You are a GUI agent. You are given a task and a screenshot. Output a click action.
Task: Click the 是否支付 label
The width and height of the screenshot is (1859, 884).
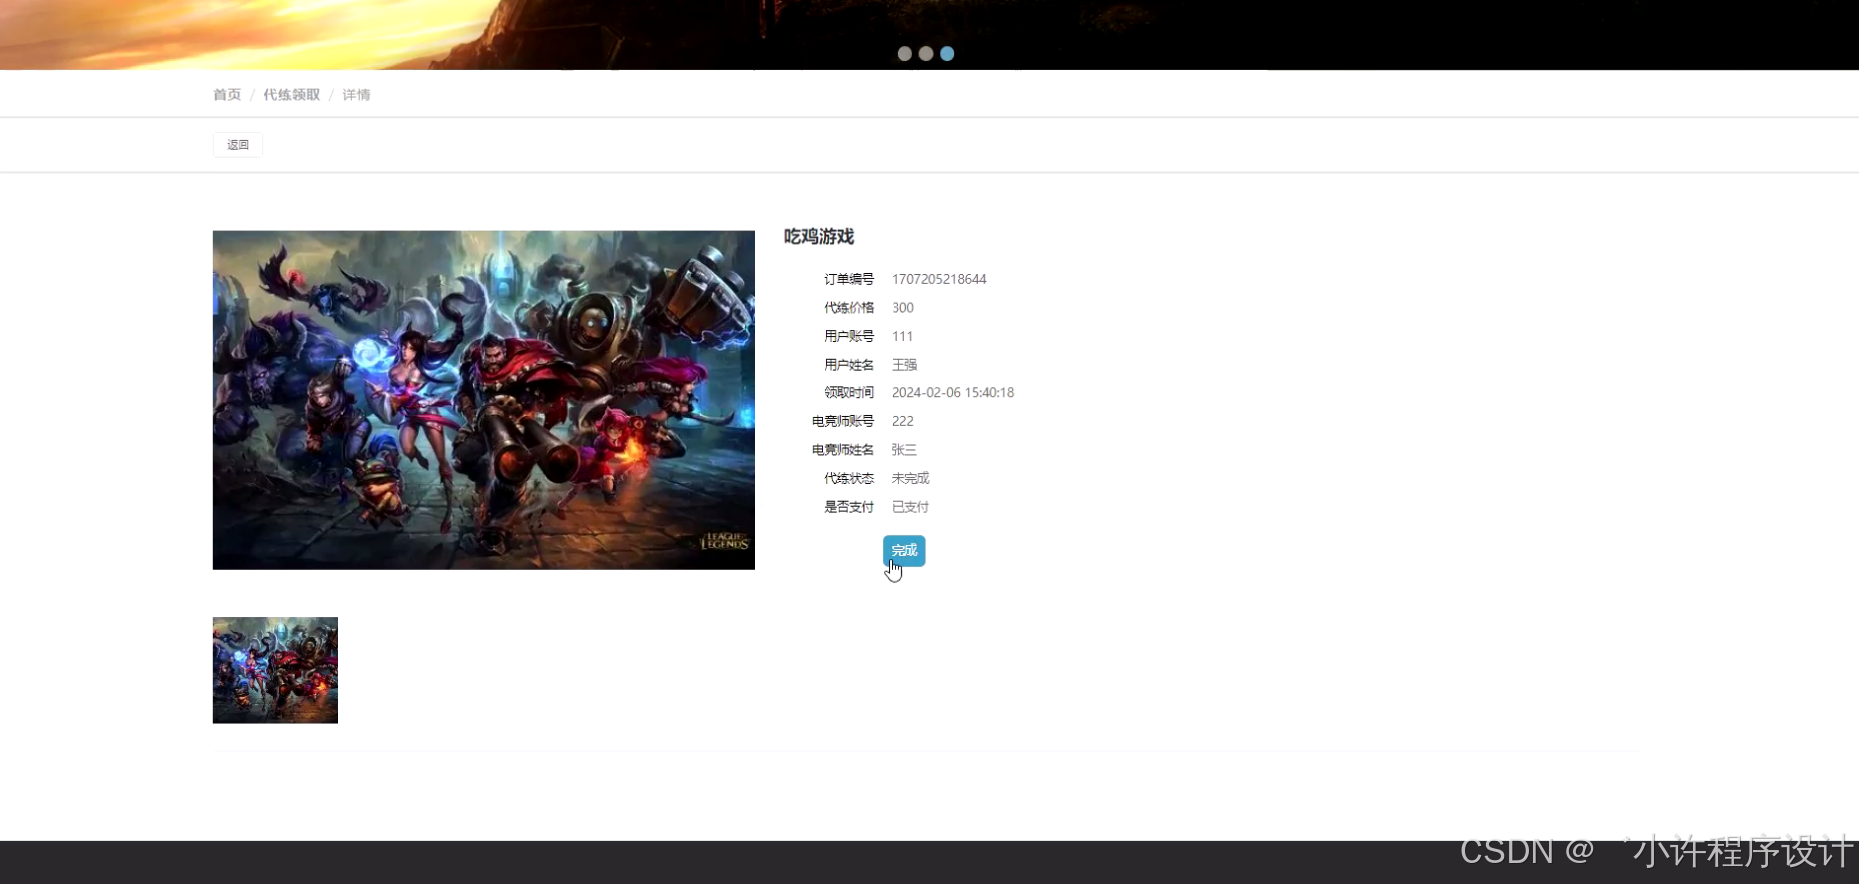(x=849, y=507)
